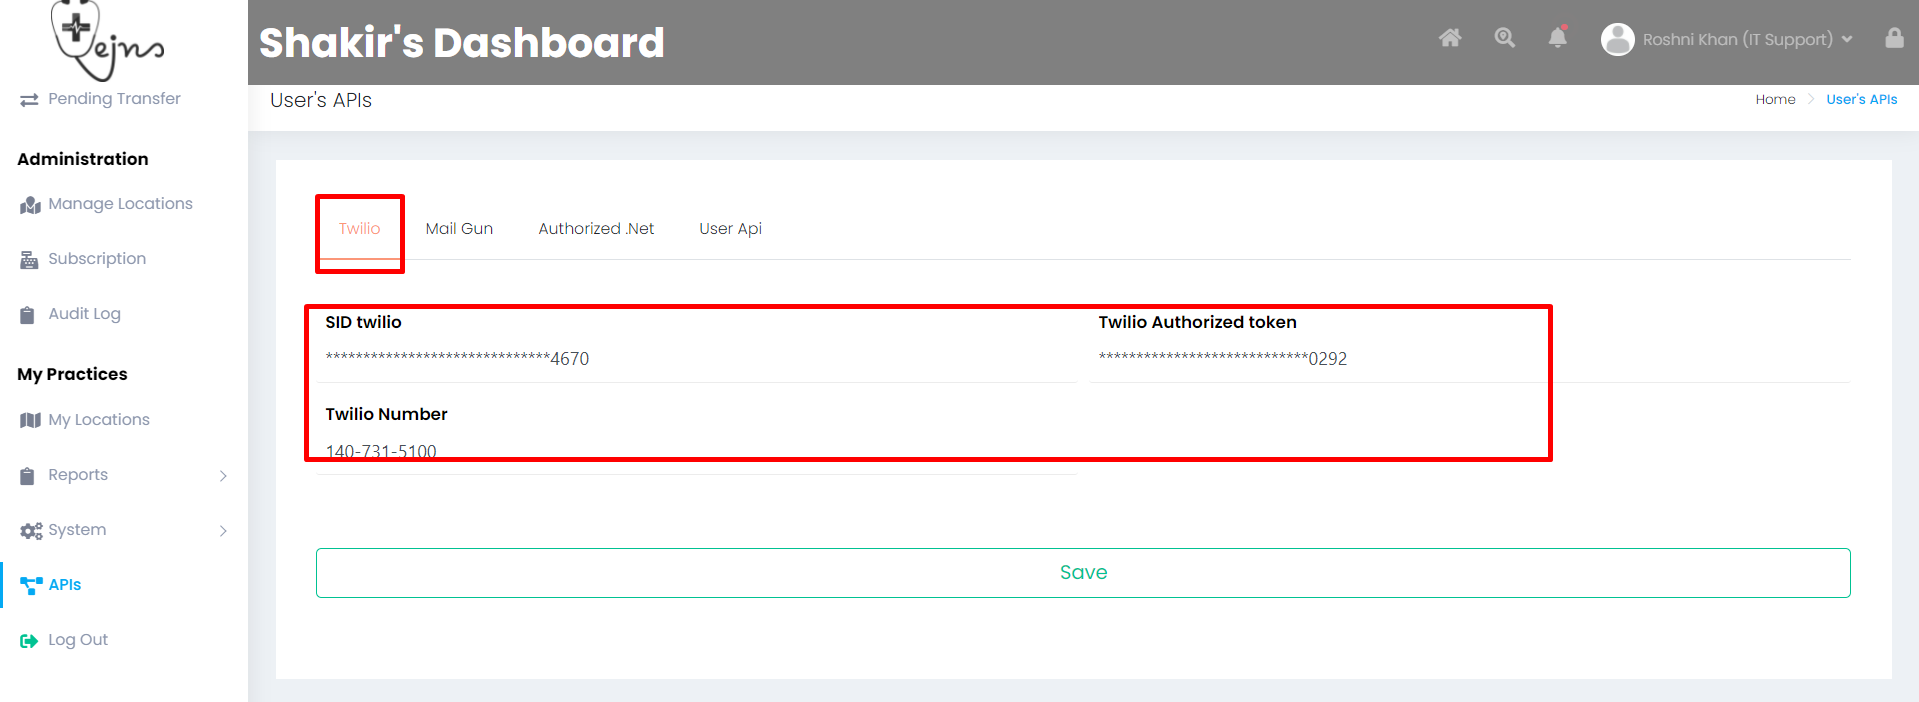Image resolution: width=1919 pixels, height=702 pixels.
Task: Select the User Api tab
Action: [730, 229]
